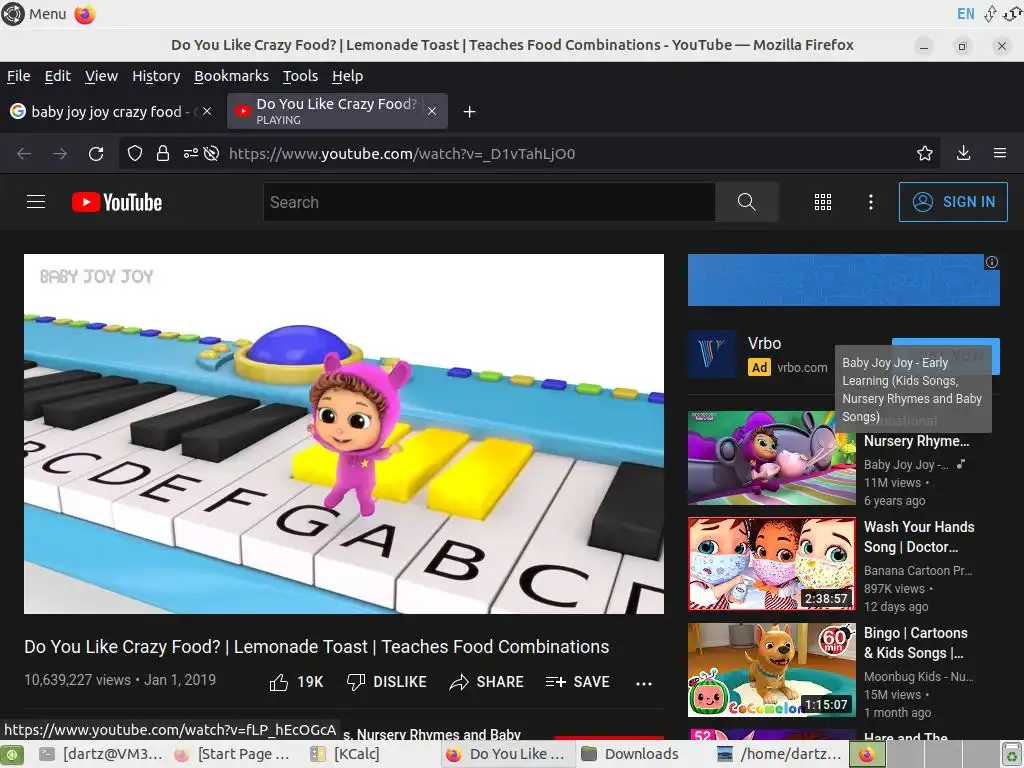Screen dimensions: 1024x768
Task: Click the EN keyboard layout indicator
Action: pos(966,14)
